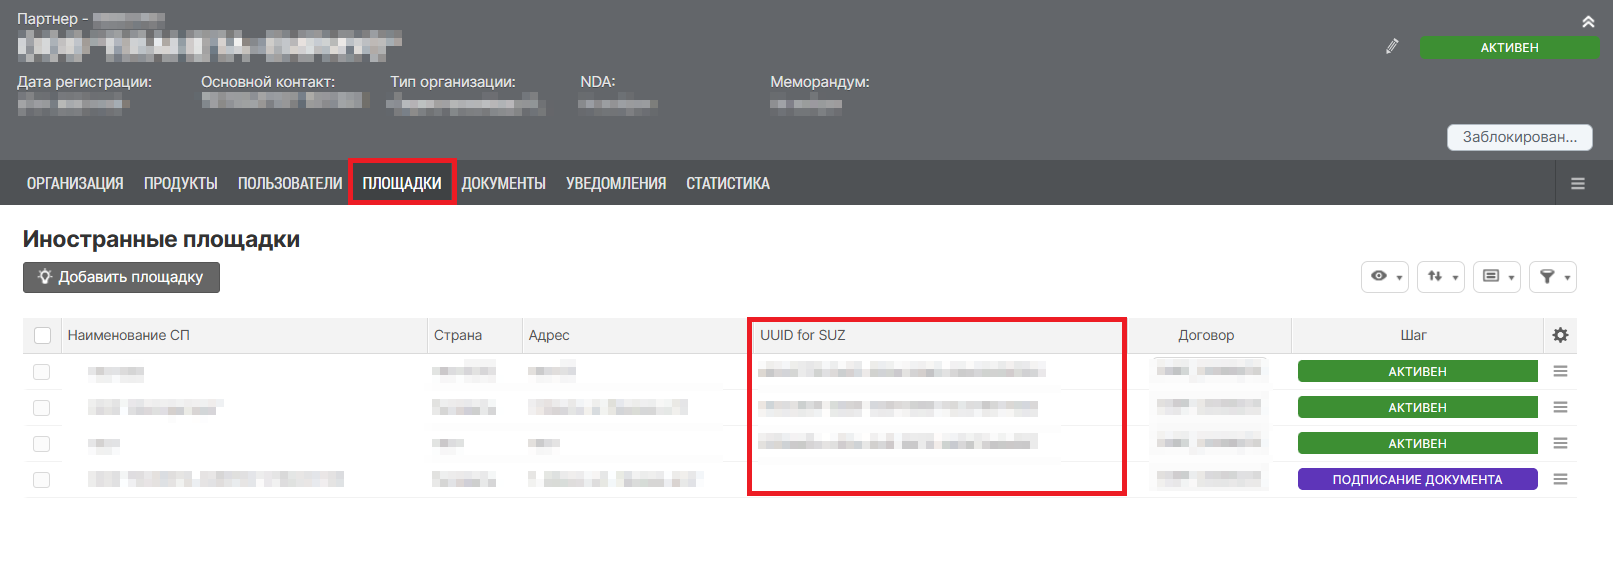The height and width of the screenshot is (572, 1613).
Task: Open table settings gear icon
Action: 1560,335
